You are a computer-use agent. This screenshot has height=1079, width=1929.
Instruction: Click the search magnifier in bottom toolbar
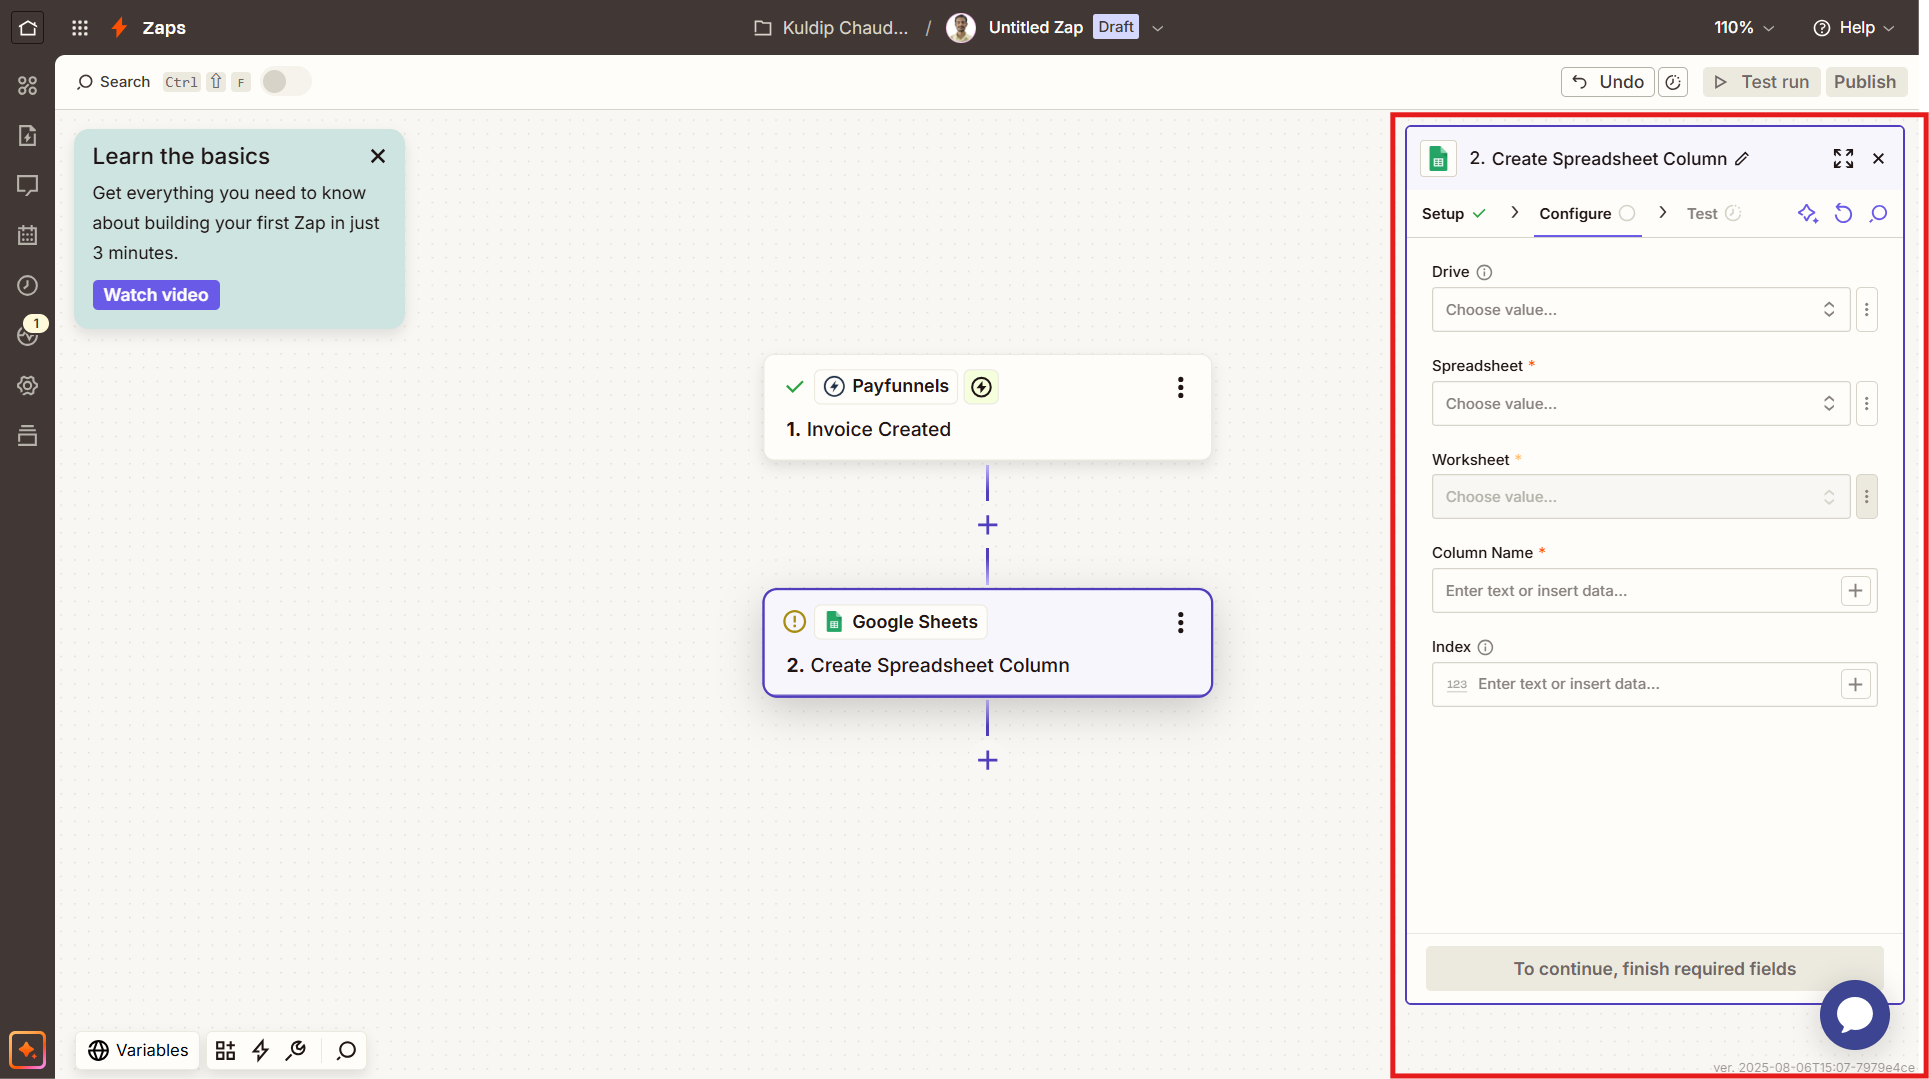(x=346, y=1050)
